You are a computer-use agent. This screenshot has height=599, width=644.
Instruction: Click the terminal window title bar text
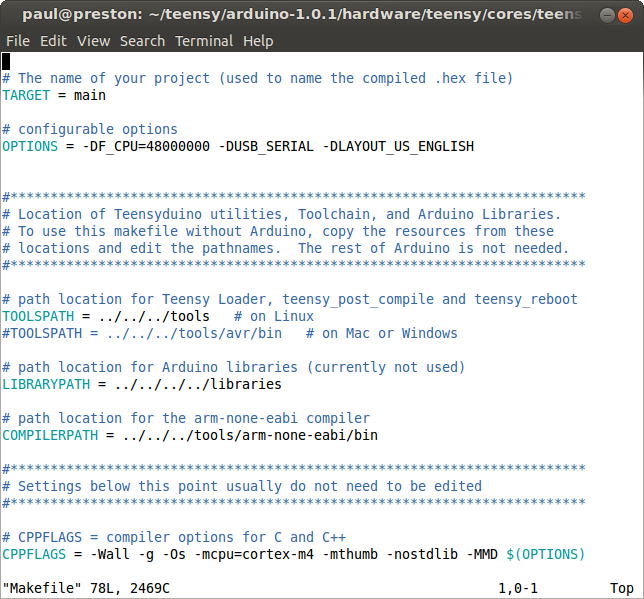point(302,14)
